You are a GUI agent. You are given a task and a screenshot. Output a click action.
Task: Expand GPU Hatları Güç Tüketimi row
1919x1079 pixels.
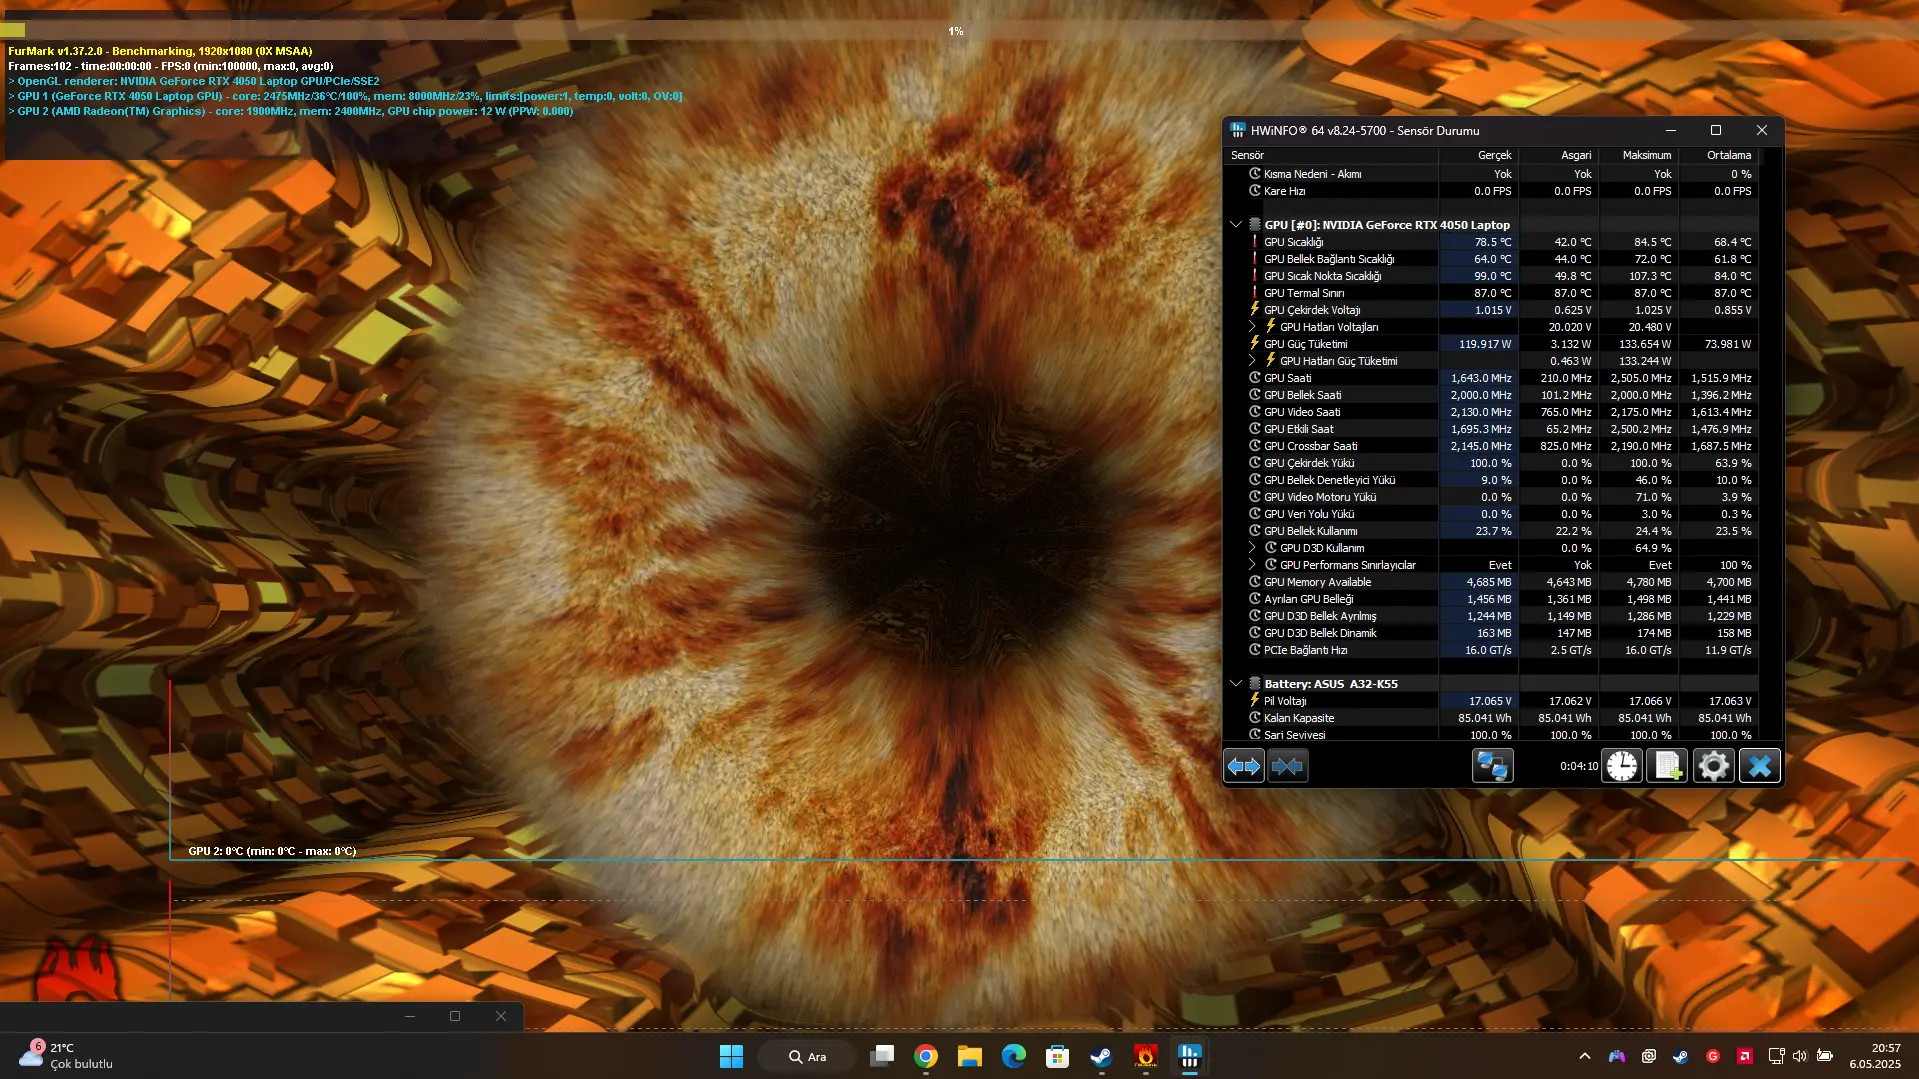tap(1252, 361)
